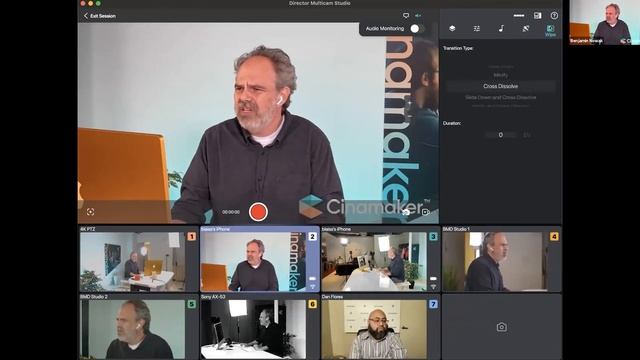Switch to the layers tab icon
Image resolution: width=640 pixels, height=360 pixels.
click(452, 29)
